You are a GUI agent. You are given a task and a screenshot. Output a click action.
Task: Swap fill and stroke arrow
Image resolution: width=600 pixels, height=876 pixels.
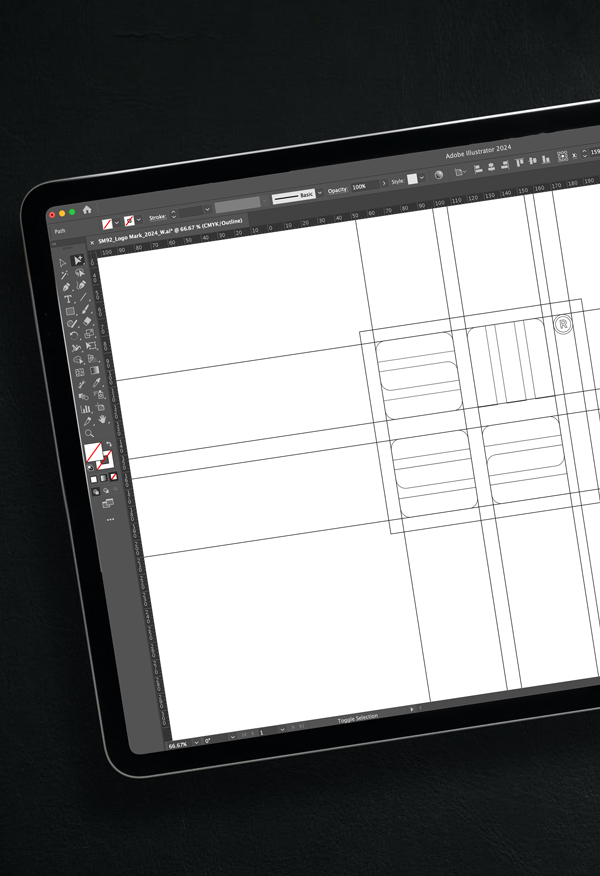[107, 446]
